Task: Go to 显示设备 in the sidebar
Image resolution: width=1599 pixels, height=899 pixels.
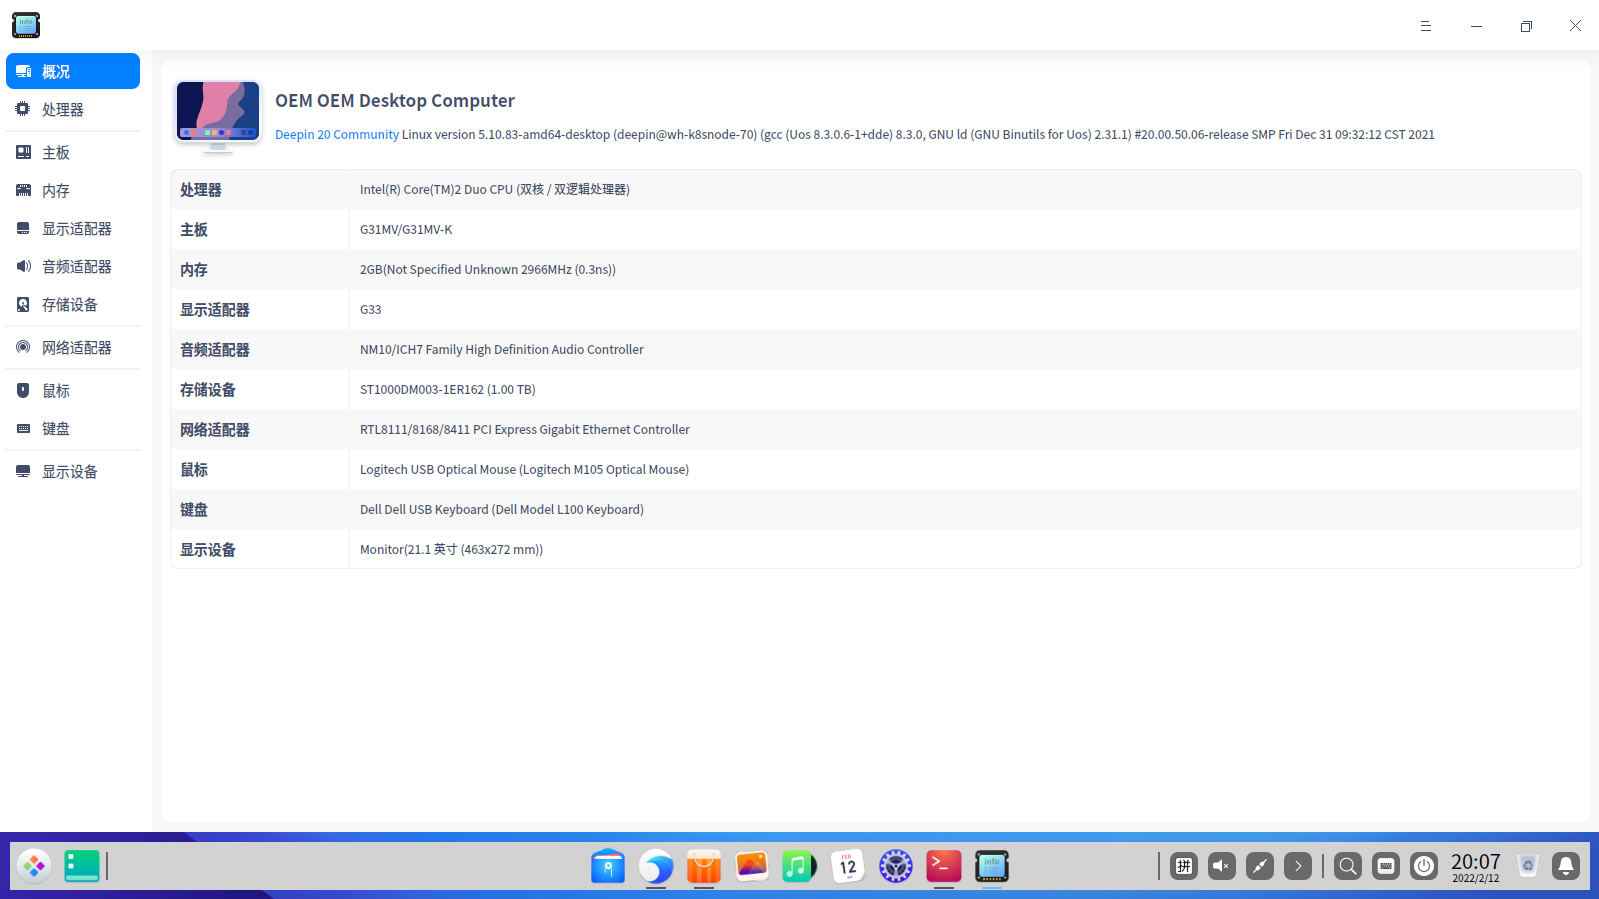Action: pyautogui.click(x=73, y=471)
